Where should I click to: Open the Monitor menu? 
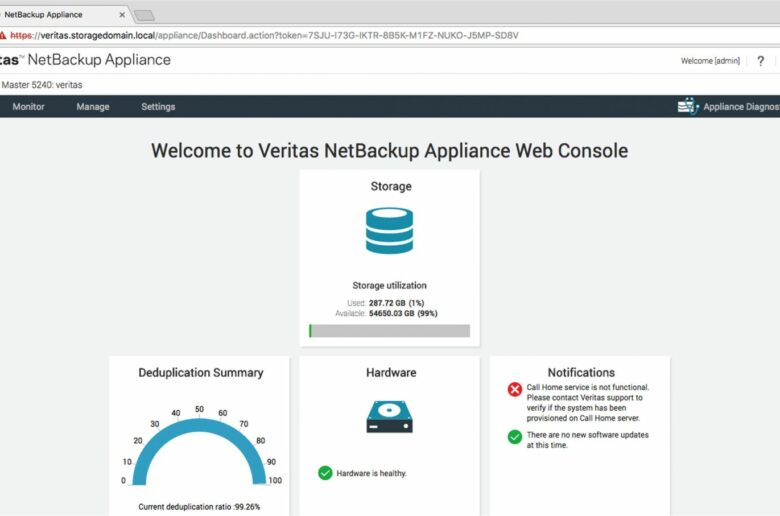pos(28,106)
